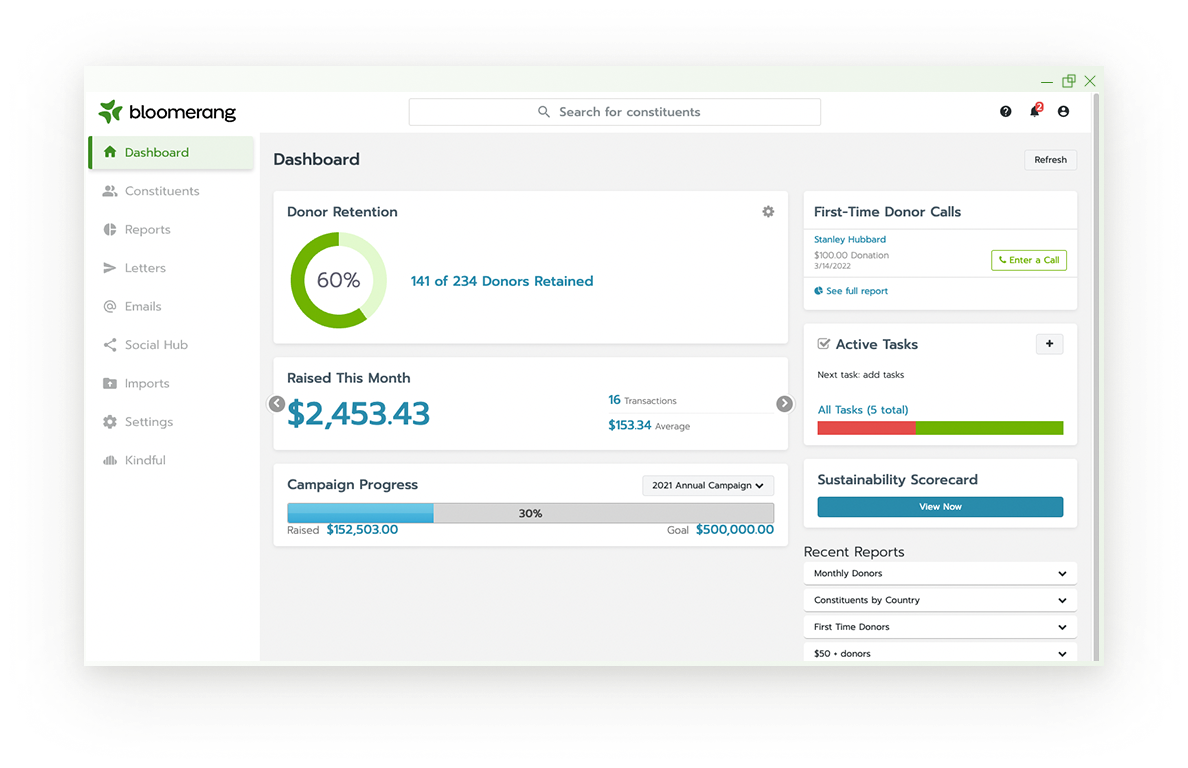The width and height of the screenshot is (1188, 768).
Task: Click the $2,453.43 raised amount
Action: pos(358,414)
